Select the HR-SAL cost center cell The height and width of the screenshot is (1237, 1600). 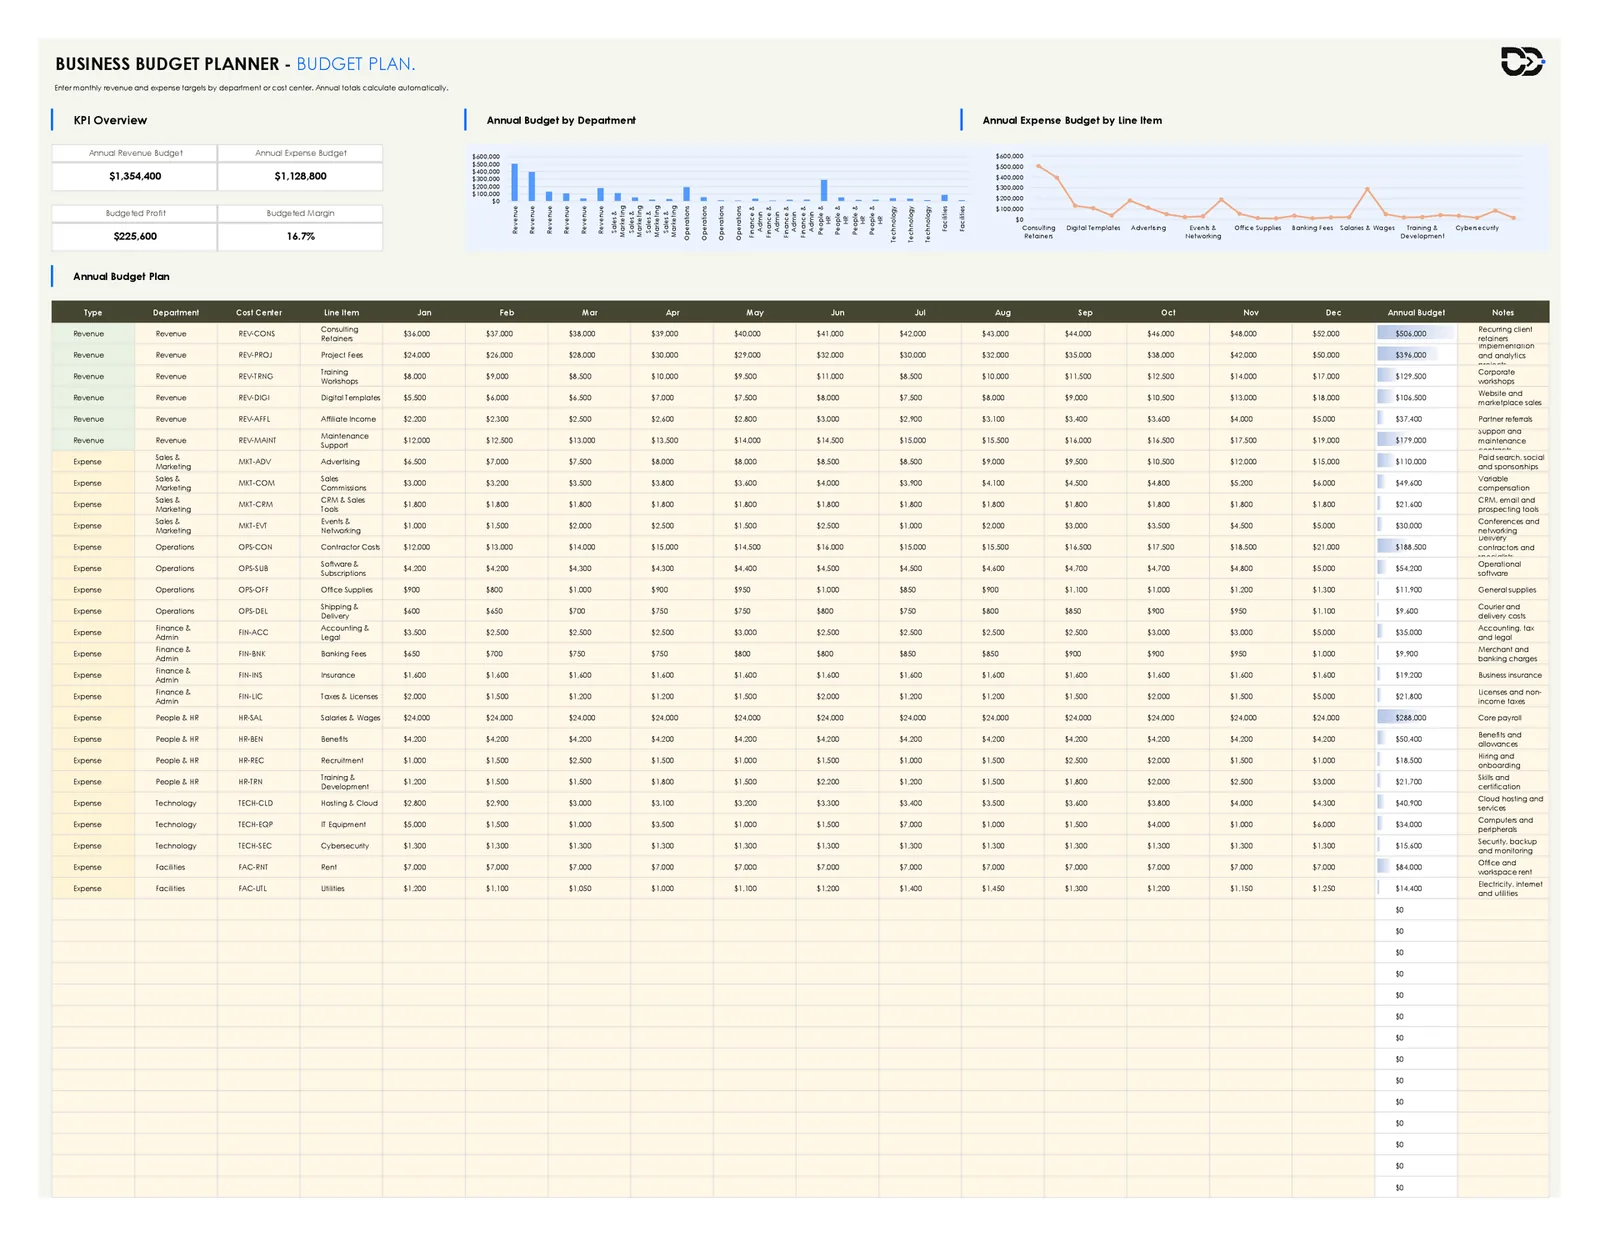(259, 718)
